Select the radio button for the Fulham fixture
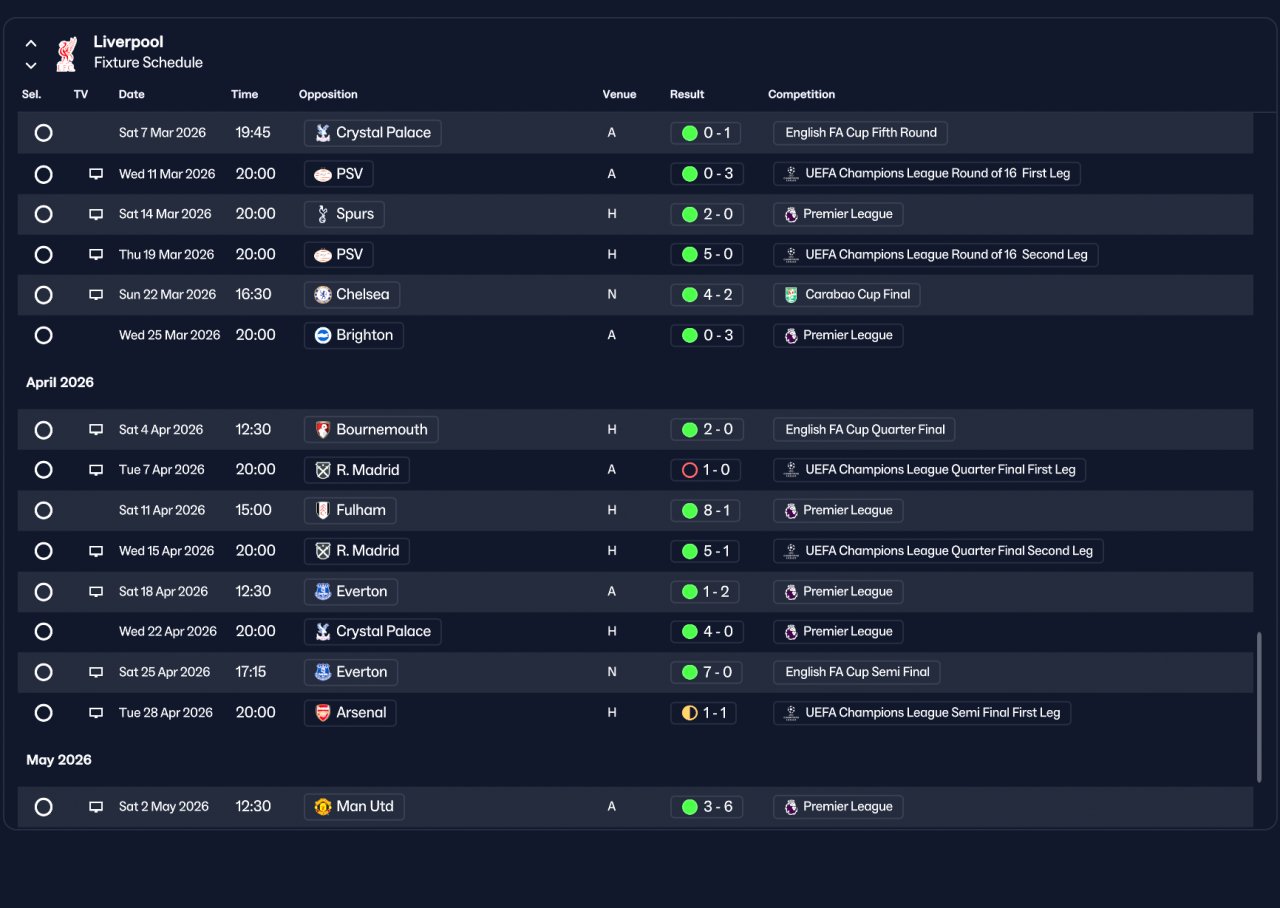 coord(43,511)
